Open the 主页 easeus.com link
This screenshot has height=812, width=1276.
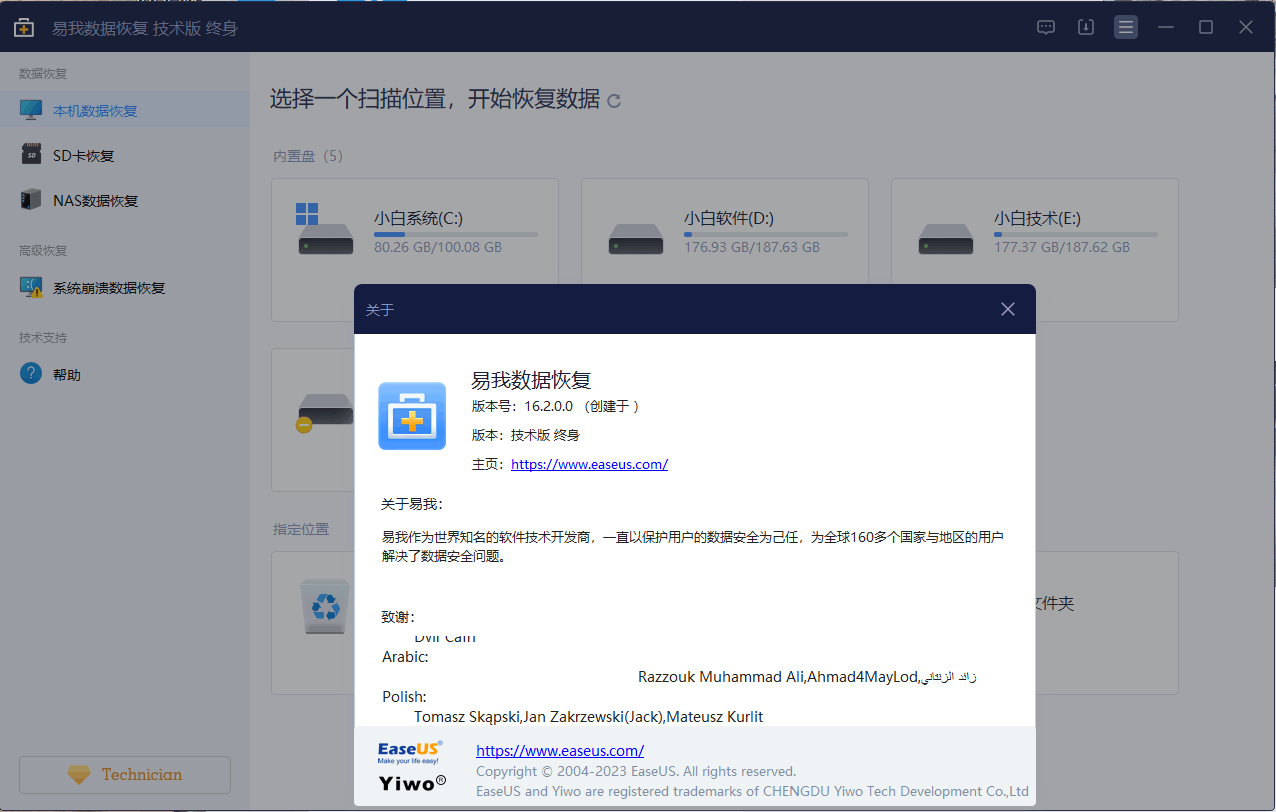point(589,464)
